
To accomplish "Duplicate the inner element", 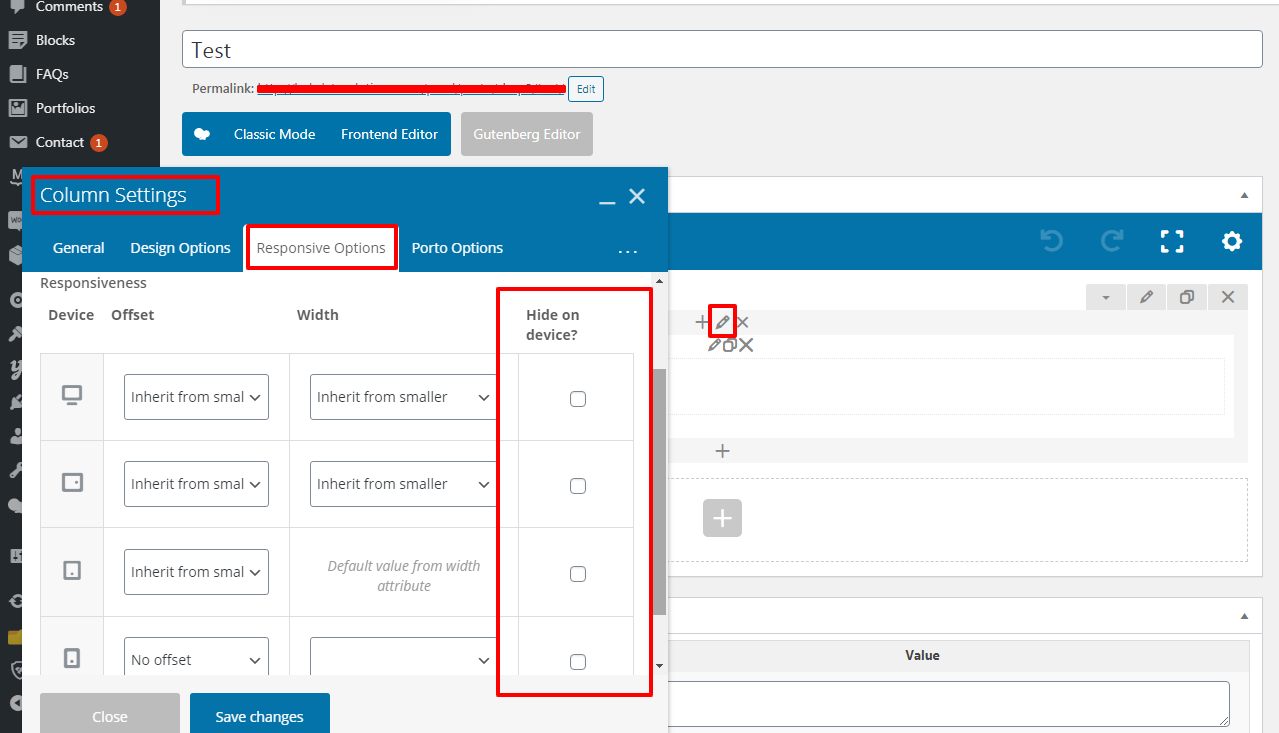I will 729,345.
